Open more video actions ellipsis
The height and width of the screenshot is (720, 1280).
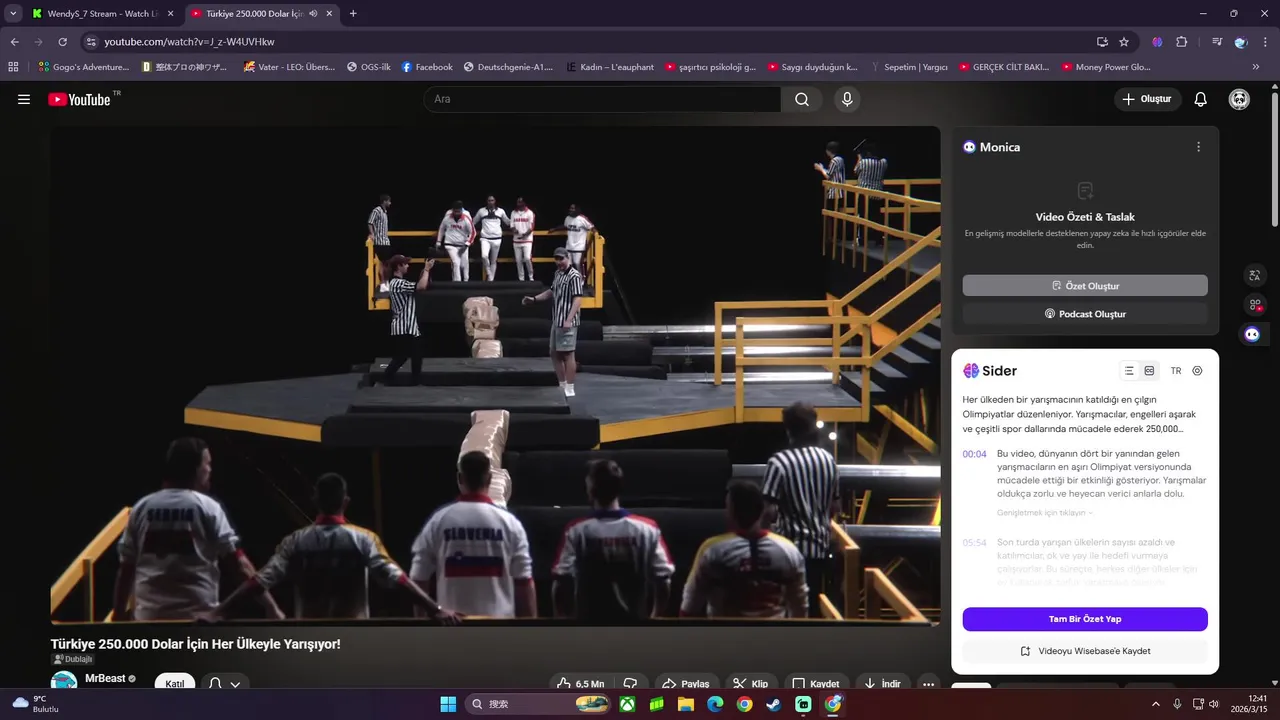pyautogui.click(x=929, y=684)
